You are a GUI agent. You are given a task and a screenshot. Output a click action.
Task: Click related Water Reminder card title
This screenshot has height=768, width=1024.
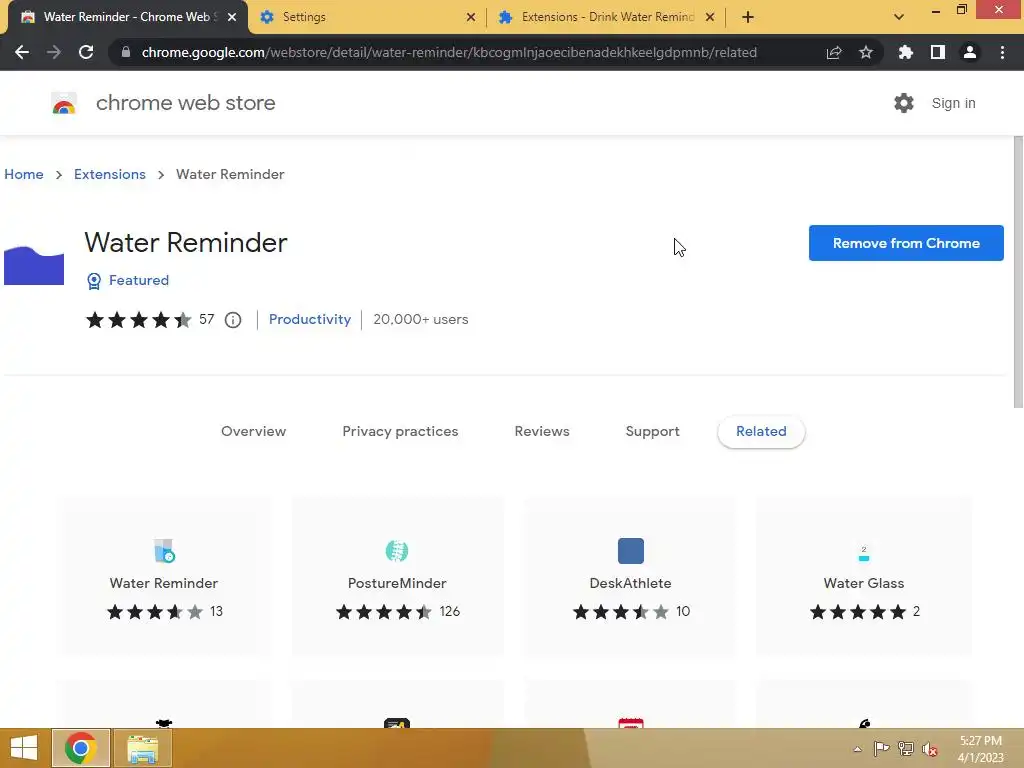pyautogui.click(x=164, y=583)
